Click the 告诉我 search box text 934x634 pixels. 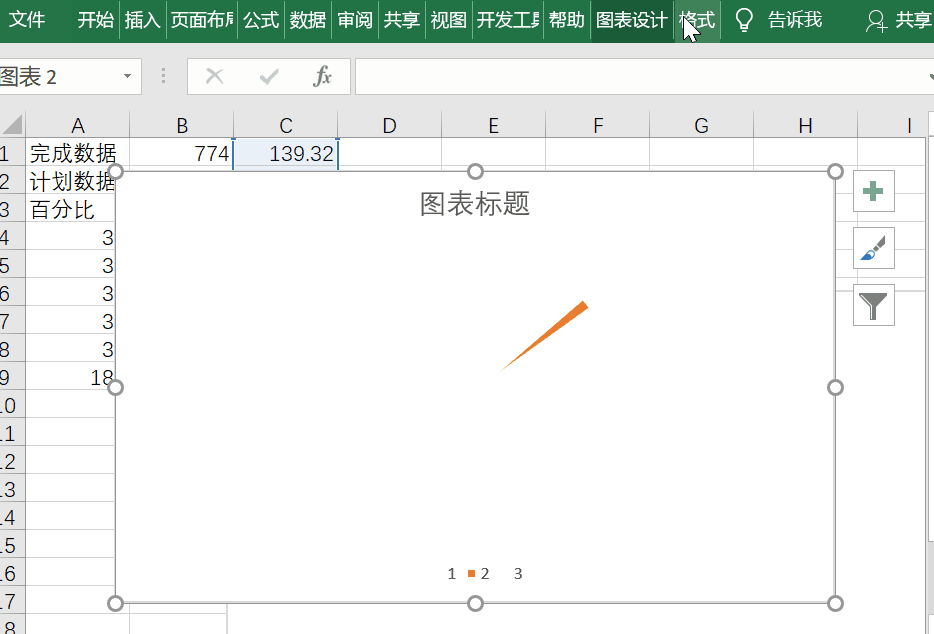795,20
